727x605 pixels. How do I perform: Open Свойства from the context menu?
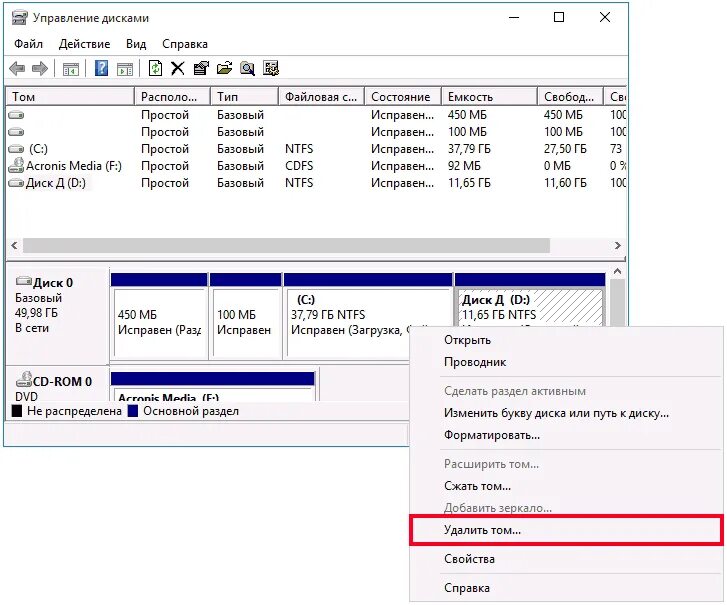pos(566,559)
